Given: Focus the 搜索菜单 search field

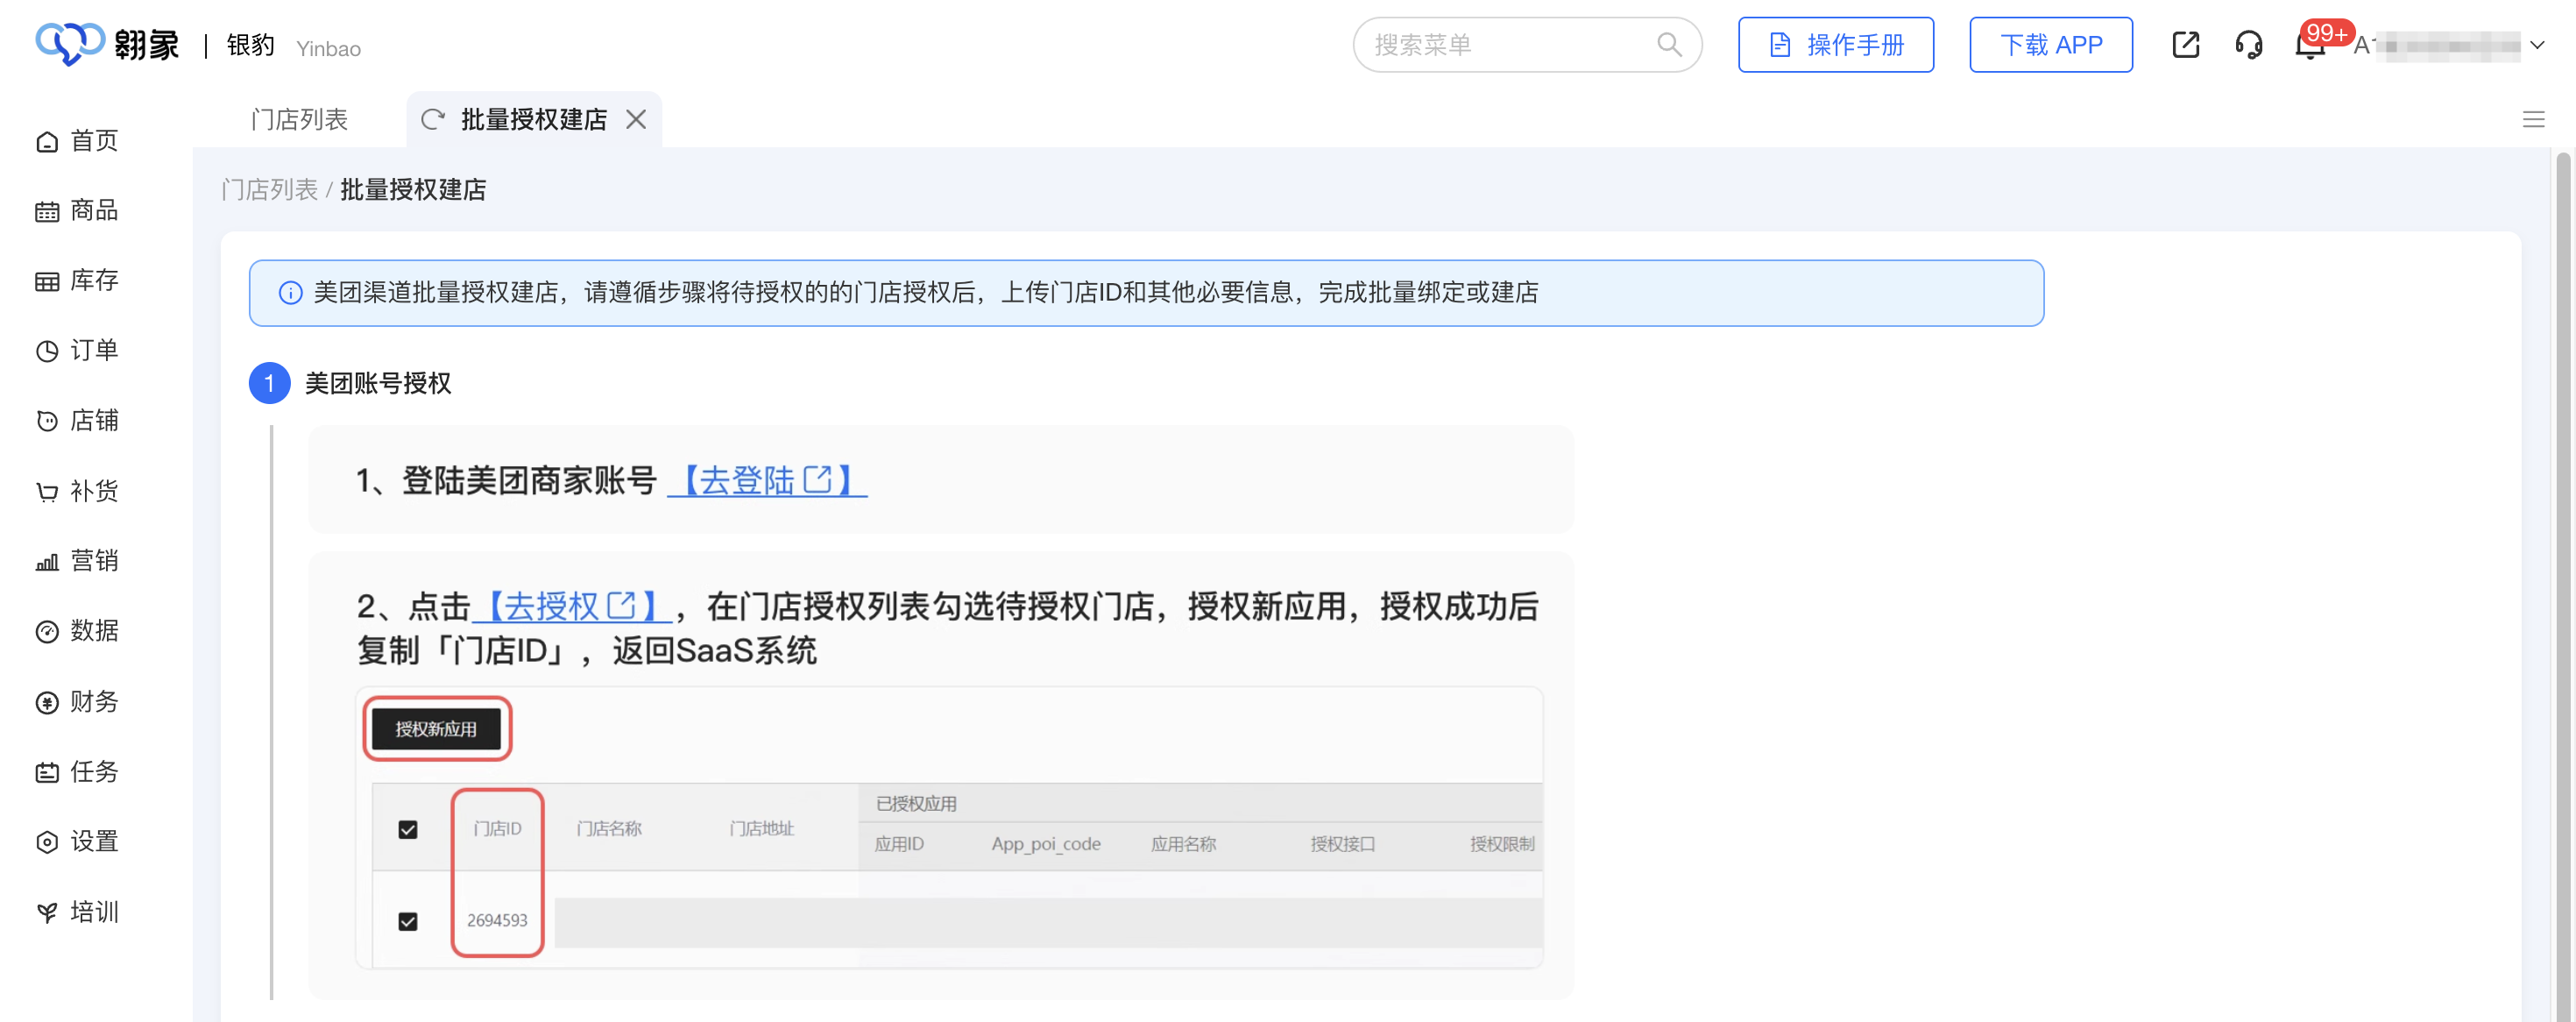Looking at the screenshot, I should (1510, 45).
